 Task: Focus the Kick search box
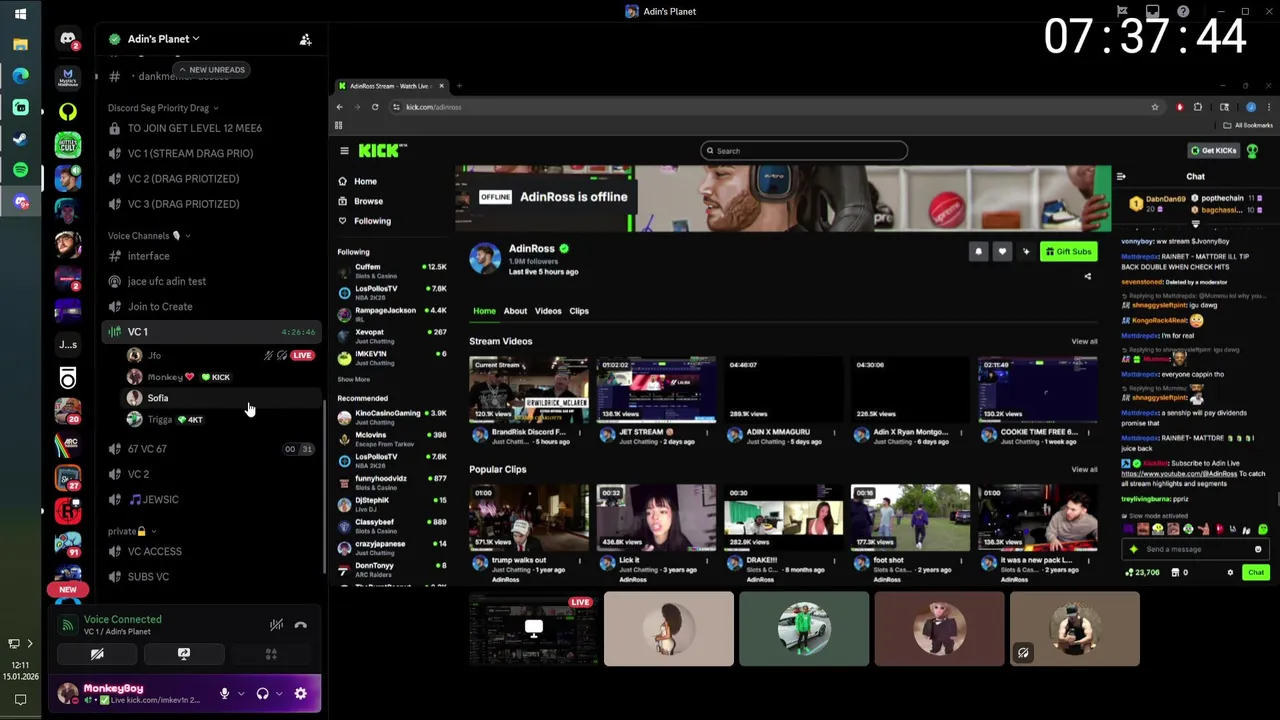click(x=803, y=151)
